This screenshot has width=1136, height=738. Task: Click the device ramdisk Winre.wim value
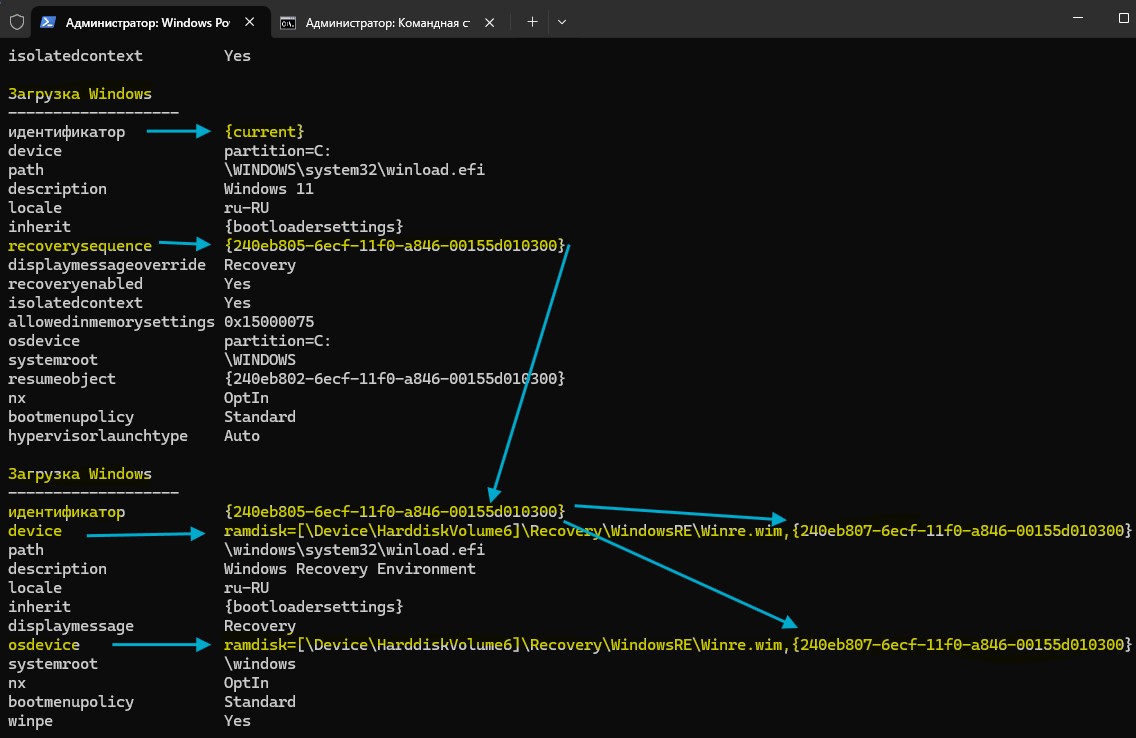coord(677,531)
